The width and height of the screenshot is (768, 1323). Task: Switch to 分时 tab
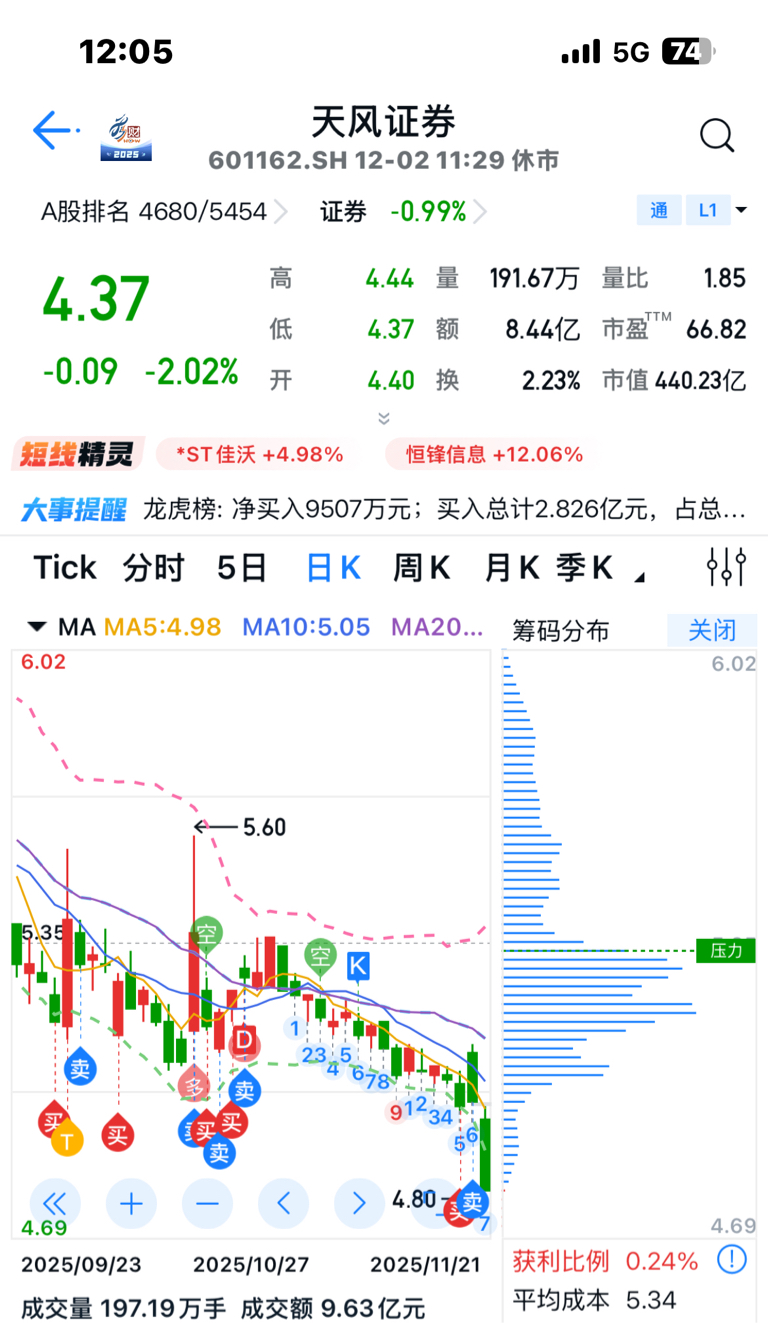point(154,568)
